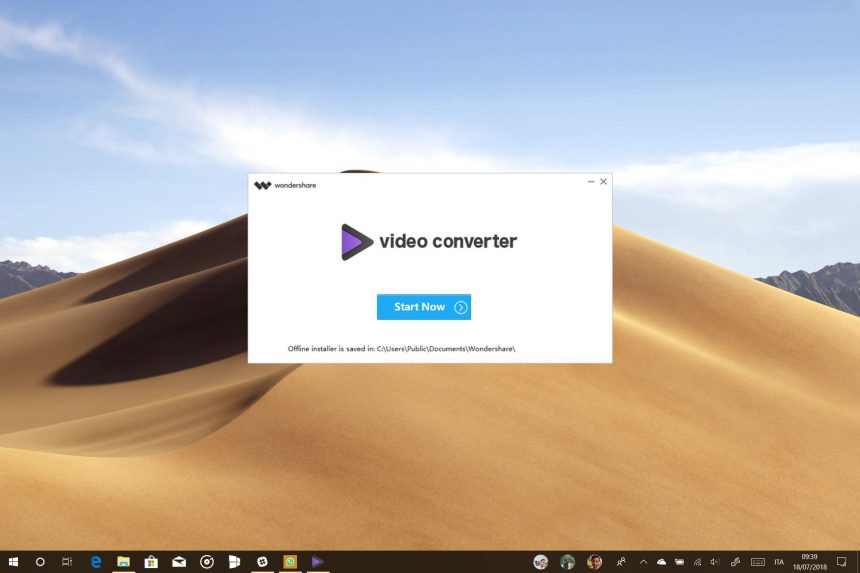Minimize the Wondershare installer window
The image size is (860, 573).
tap(591, 181)
